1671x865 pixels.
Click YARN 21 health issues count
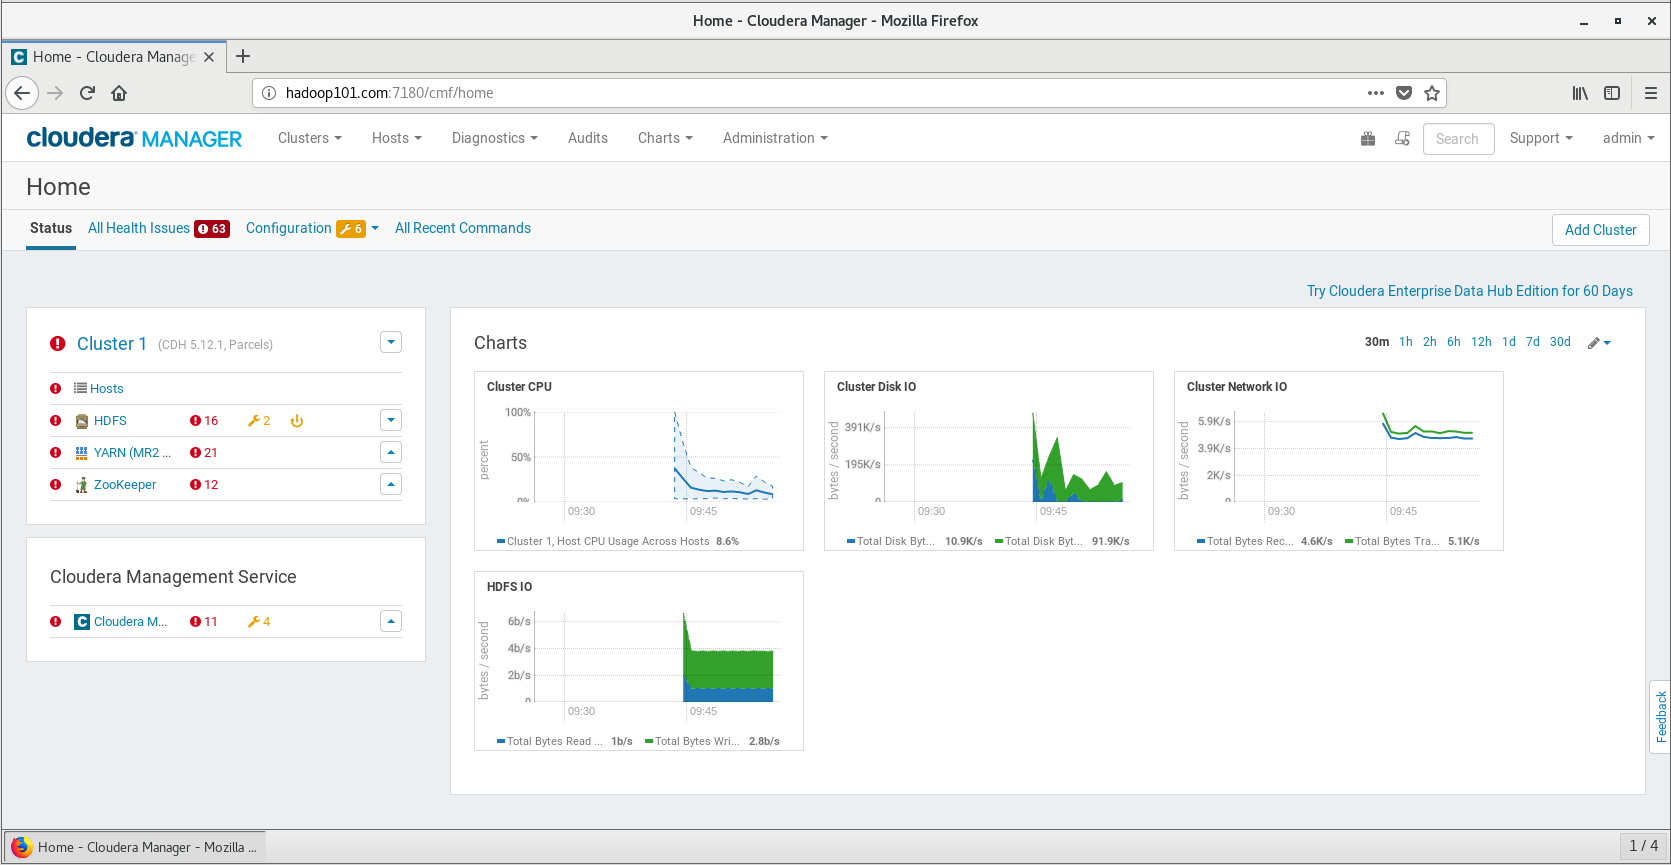click(204, 453)
